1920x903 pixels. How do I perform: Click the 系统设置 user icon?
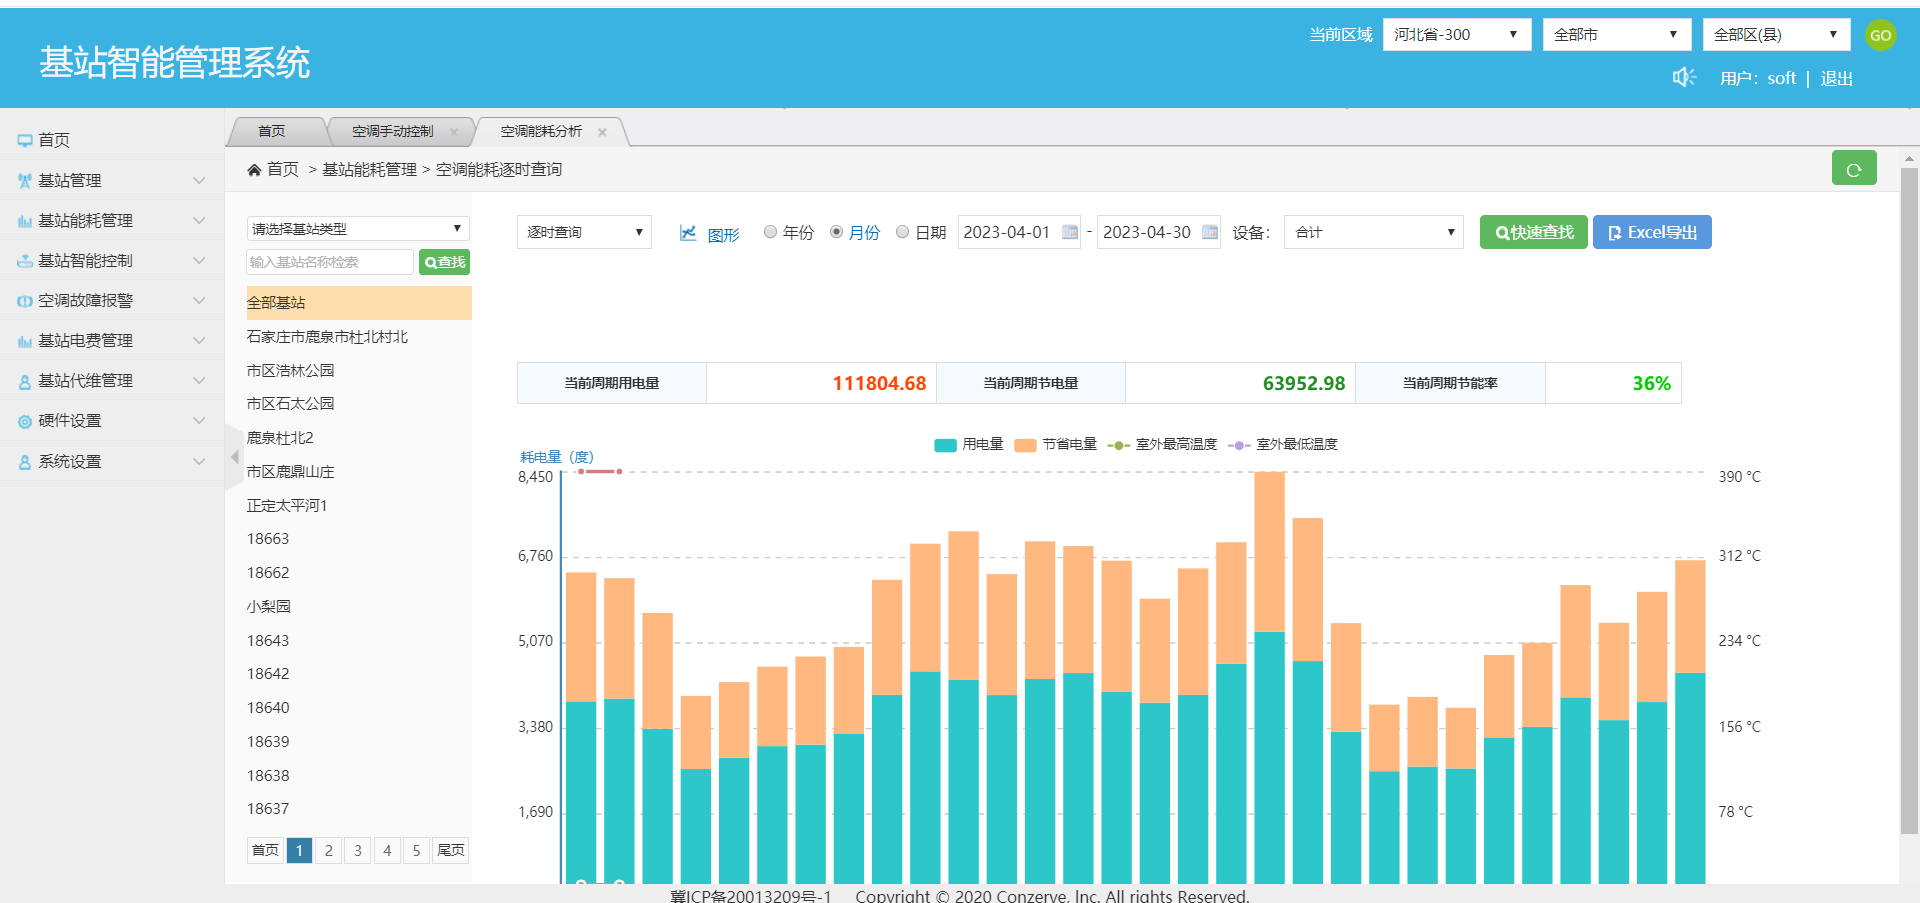coord(25,462)
